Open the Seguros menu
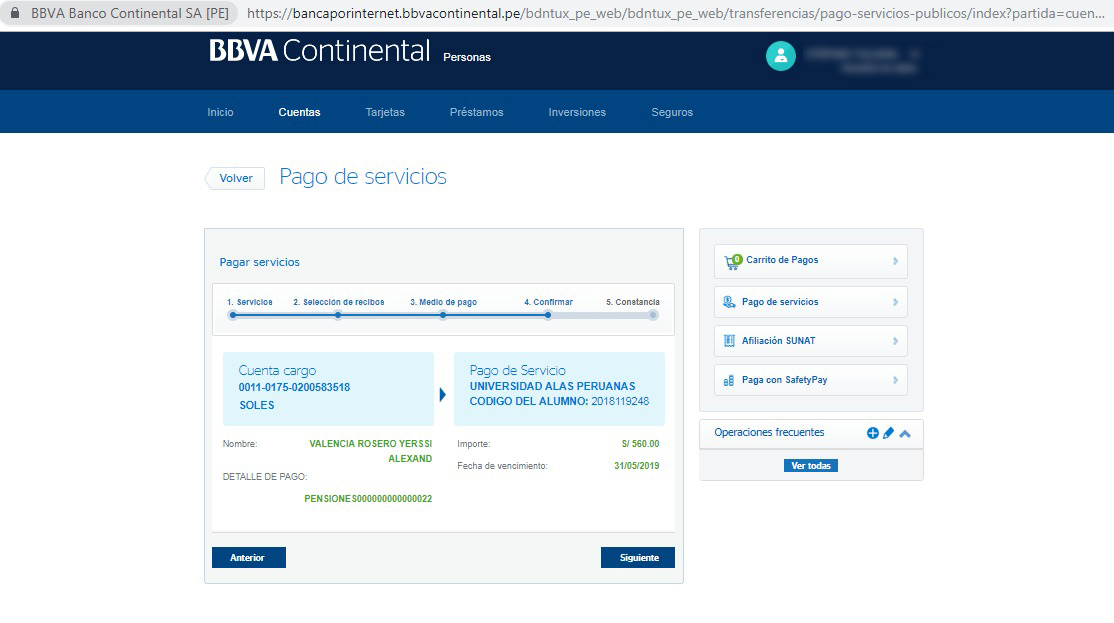The width and height of the screenshot is (1114, 623). click(x=672, y=112)
